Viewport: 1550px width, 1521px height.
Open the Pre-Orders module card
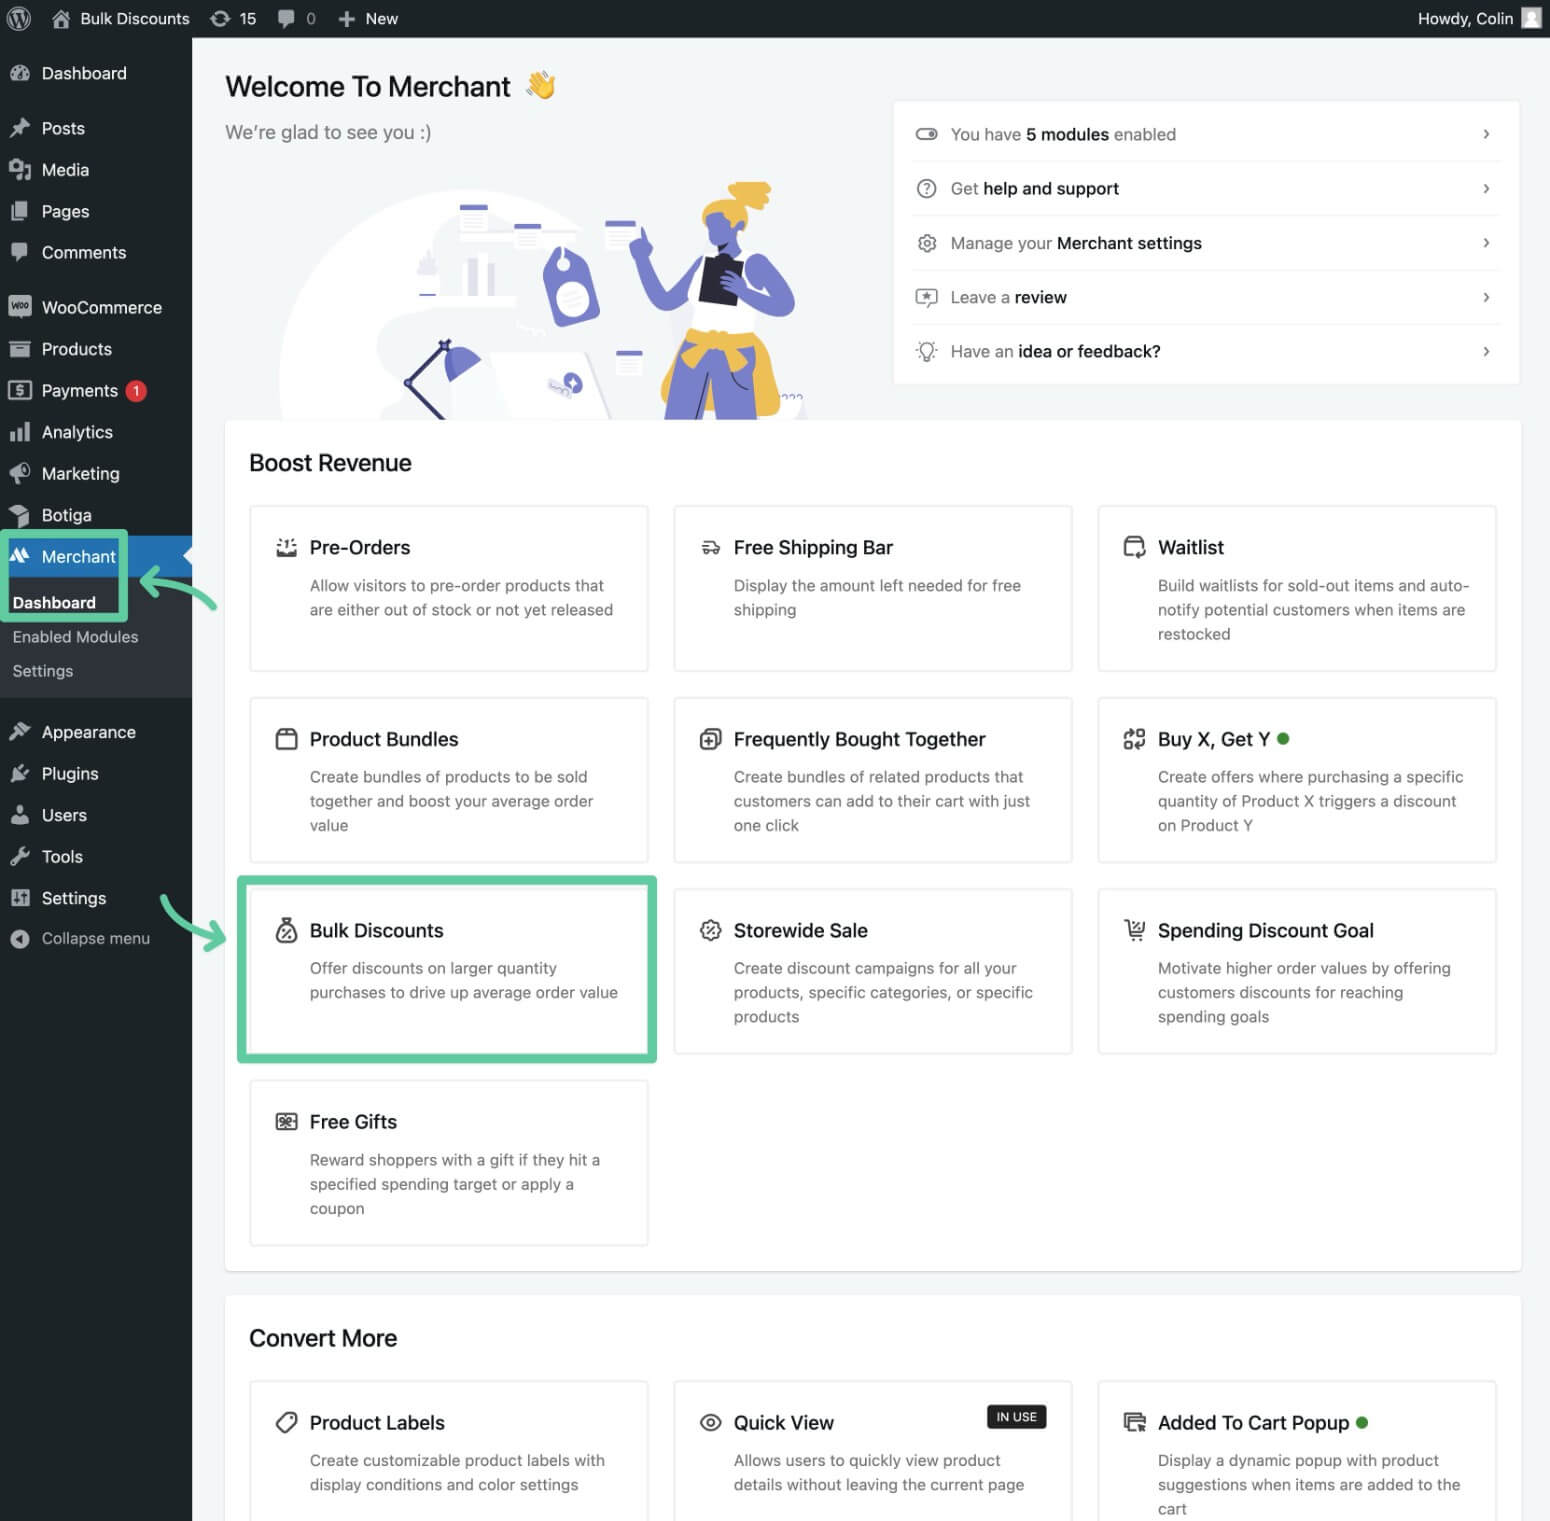point(449,588)
